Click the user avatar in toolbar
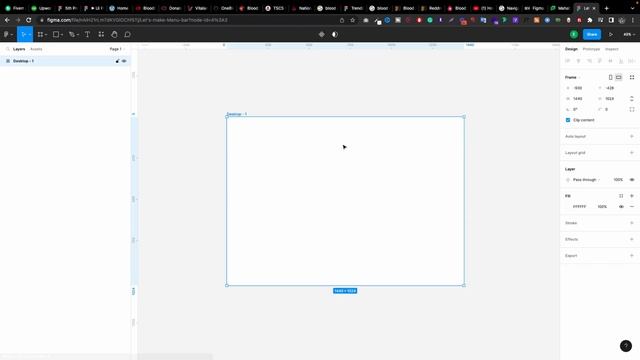 [x=574, y=35]
